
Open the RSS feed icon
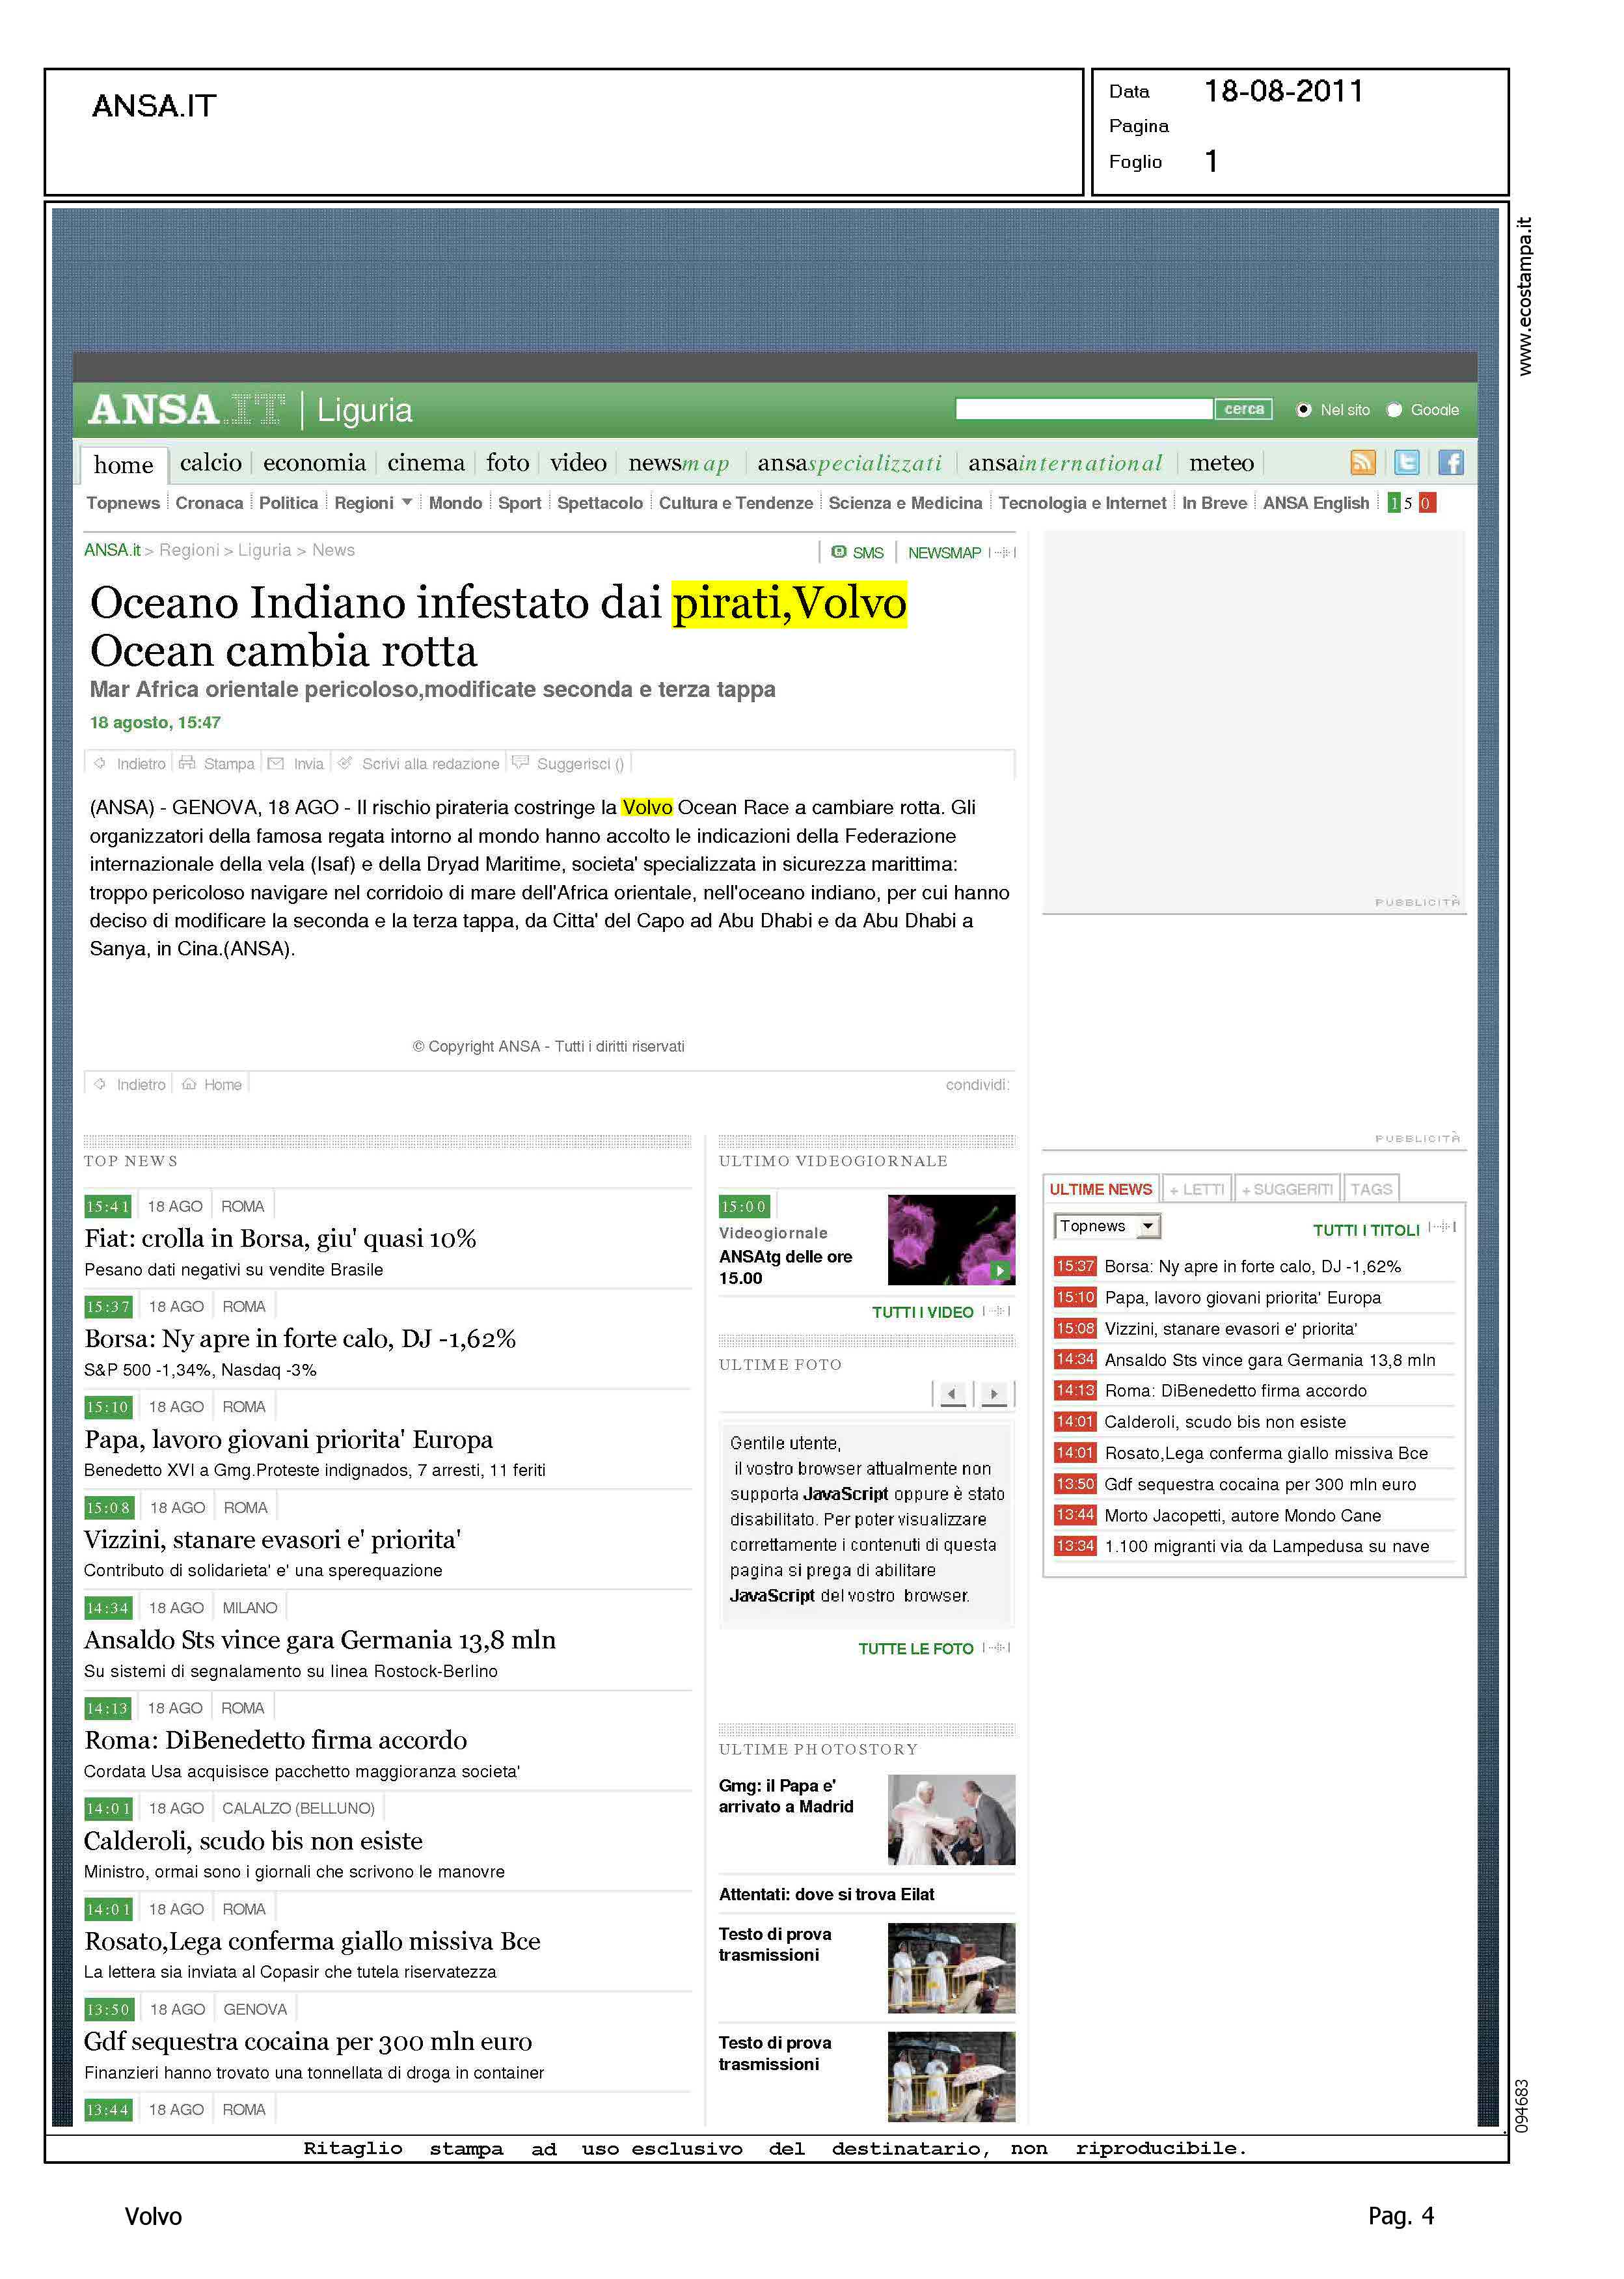(x=1363, y=462)
